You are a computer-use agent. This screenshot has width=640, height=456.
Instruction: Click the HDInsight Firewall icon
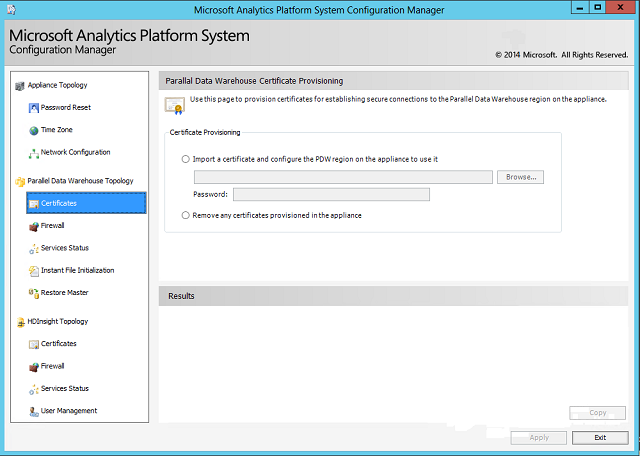click(34, 367)
